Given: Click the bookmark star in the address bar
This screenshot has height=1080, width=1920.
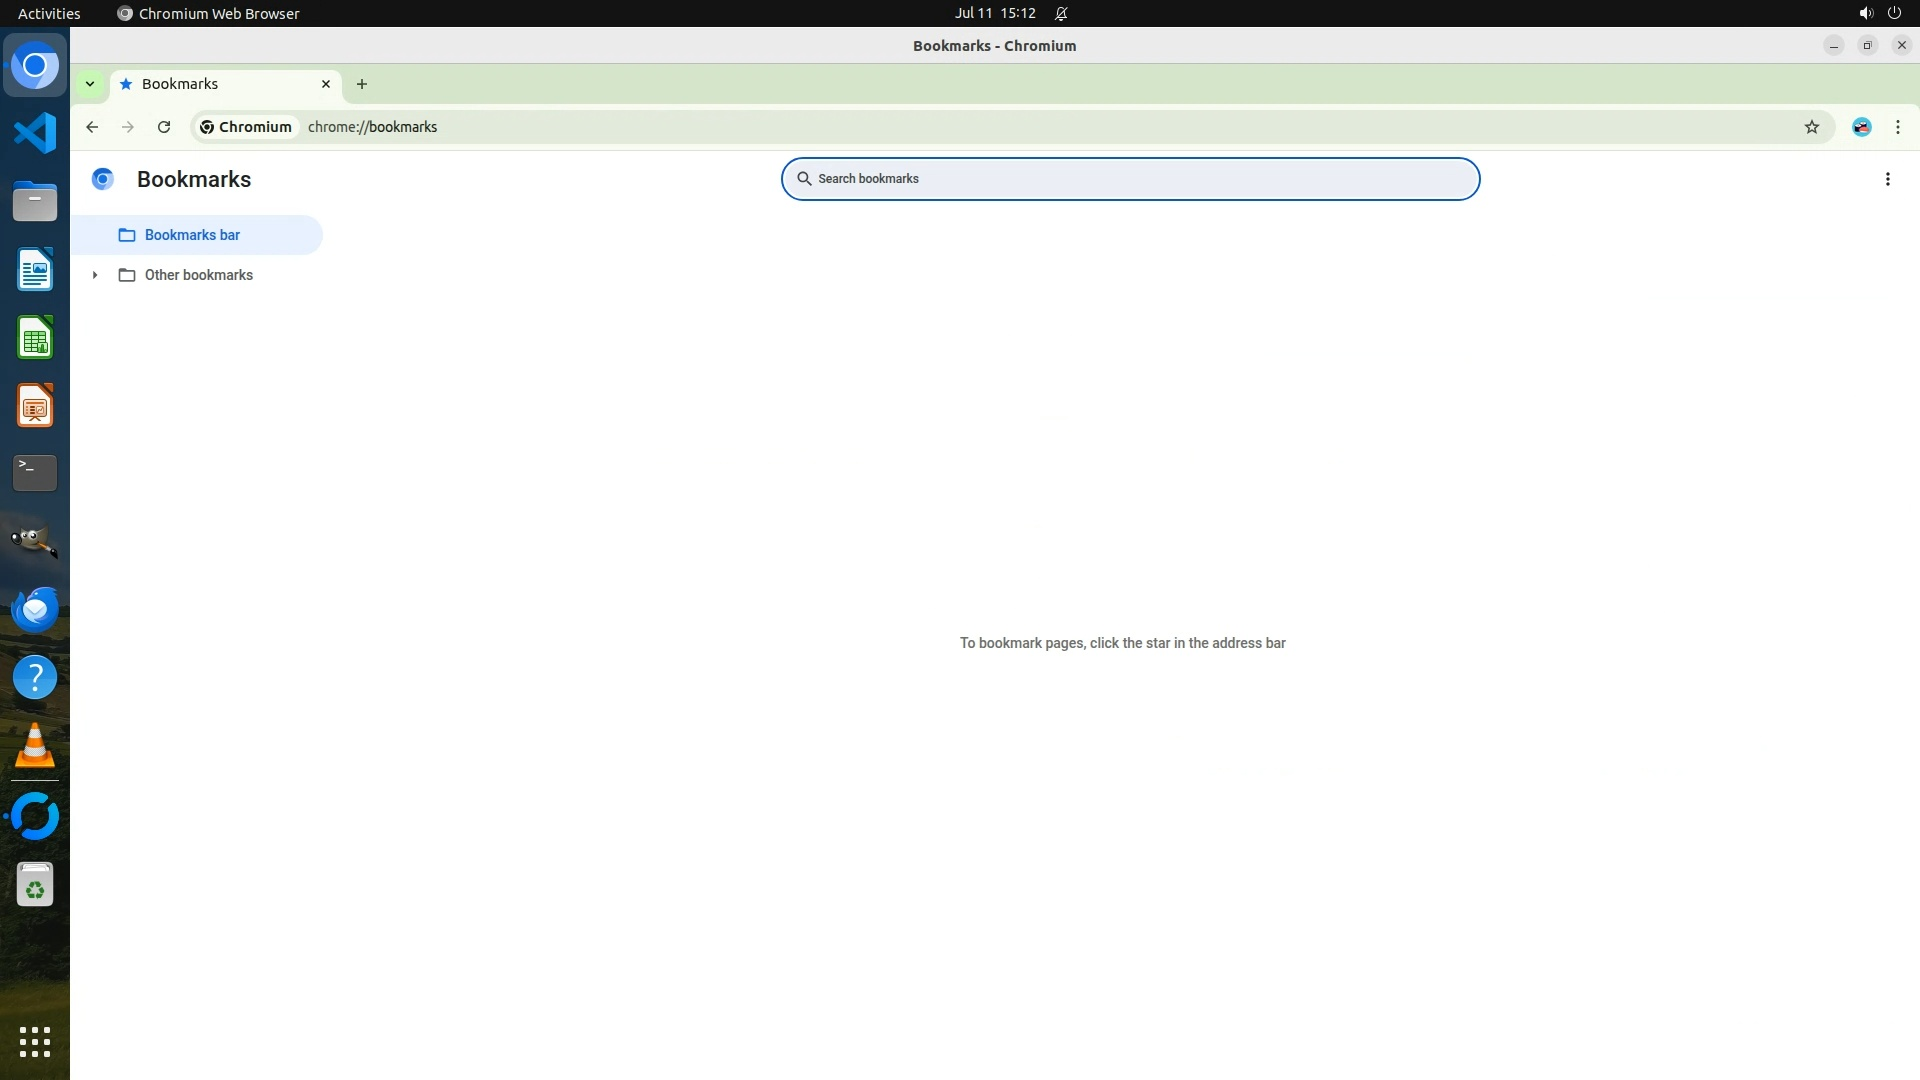Looking at the screenshot, I should tap(1811, 127).
